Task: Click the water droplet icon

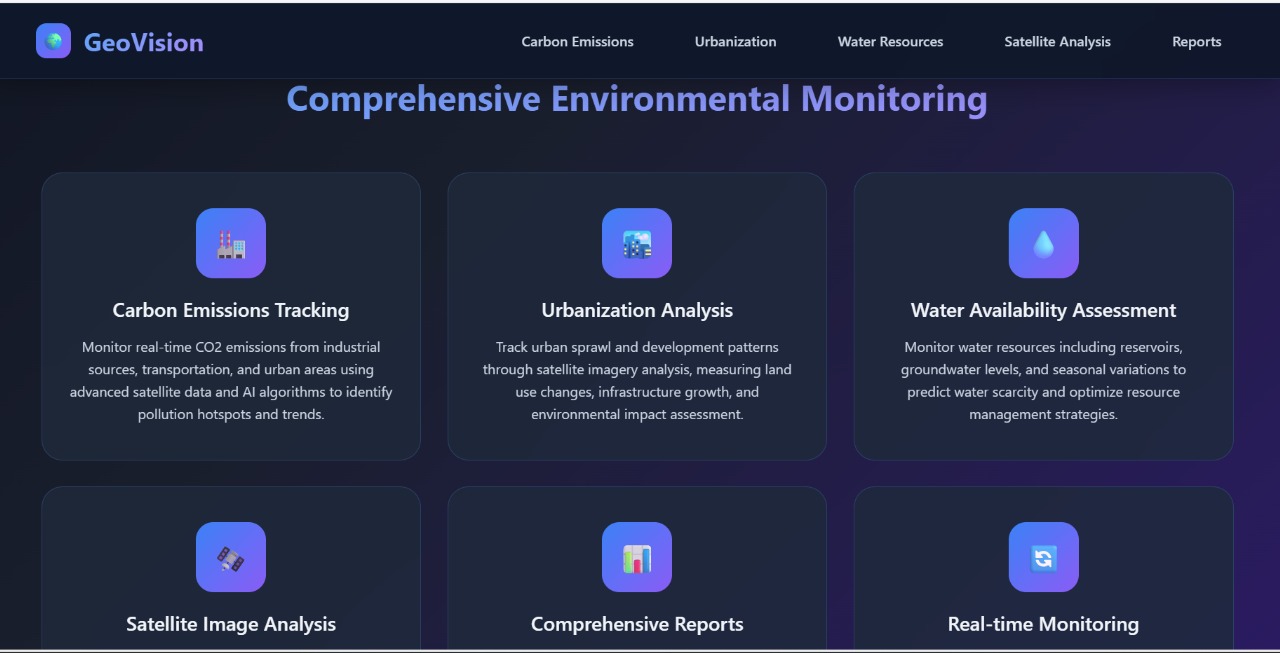Action: click(x=1043, y=243)
